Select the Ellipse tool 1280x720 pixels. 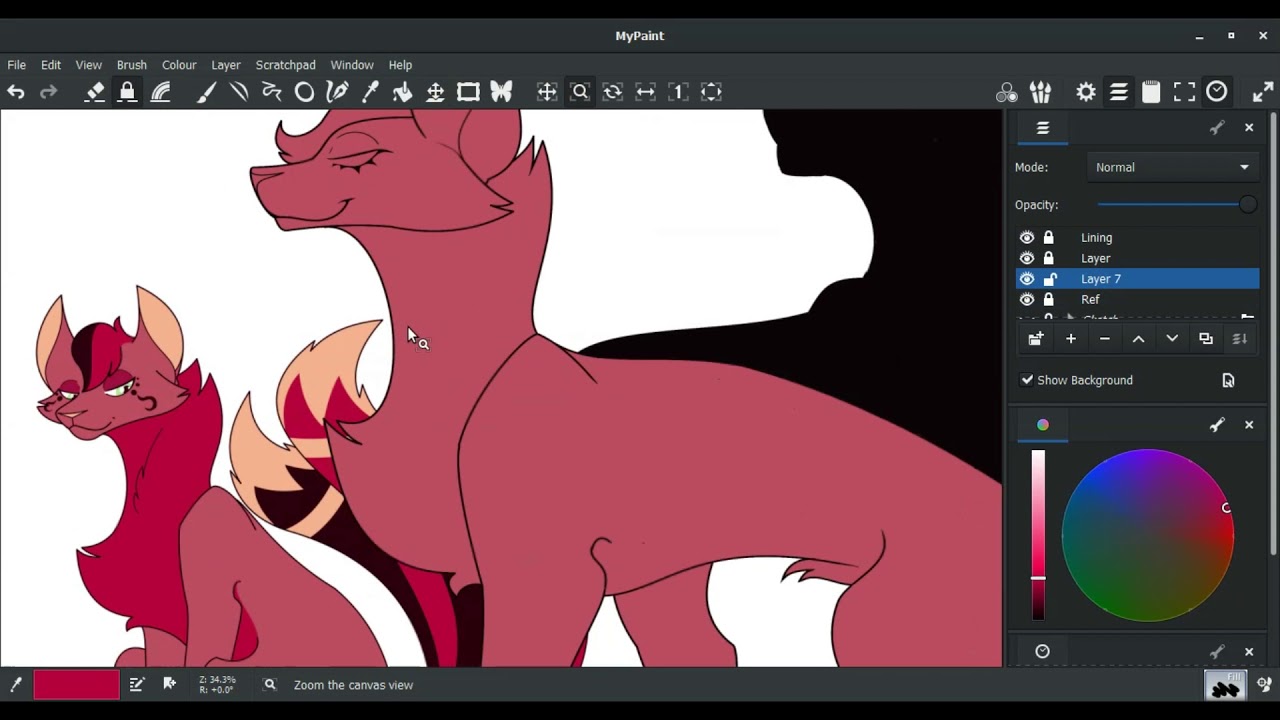click(304, 92)
